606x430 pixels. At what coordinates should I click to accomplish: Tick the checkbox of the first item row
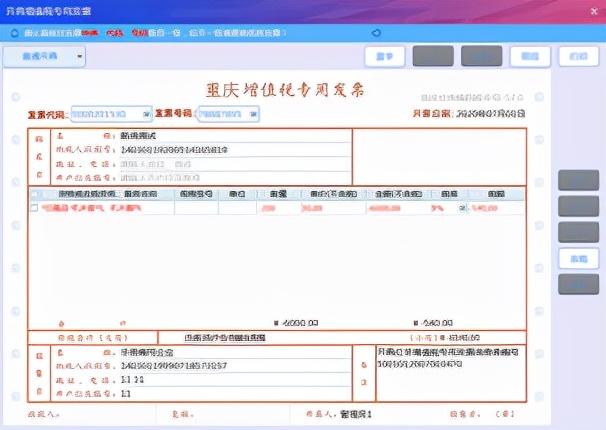coord(34,208)
